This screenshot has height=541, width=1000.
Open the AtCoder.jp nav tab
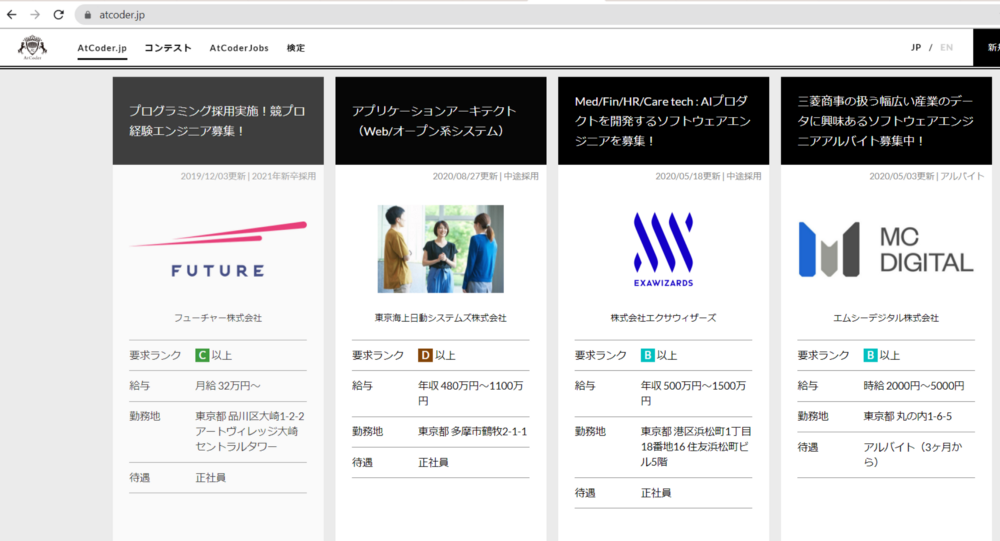(x=102, y=48)
